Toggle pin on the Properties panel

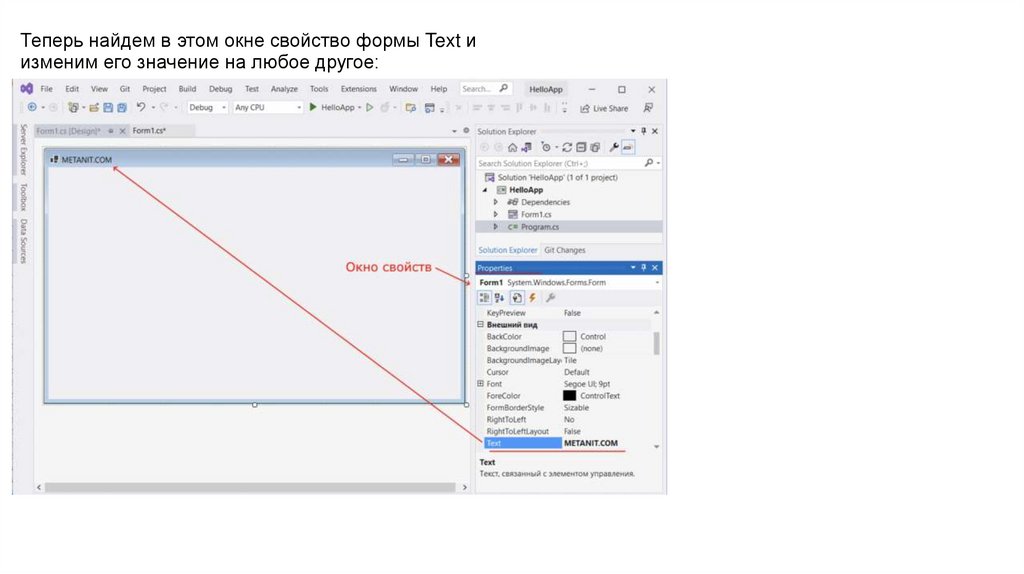tap(643, 268)
